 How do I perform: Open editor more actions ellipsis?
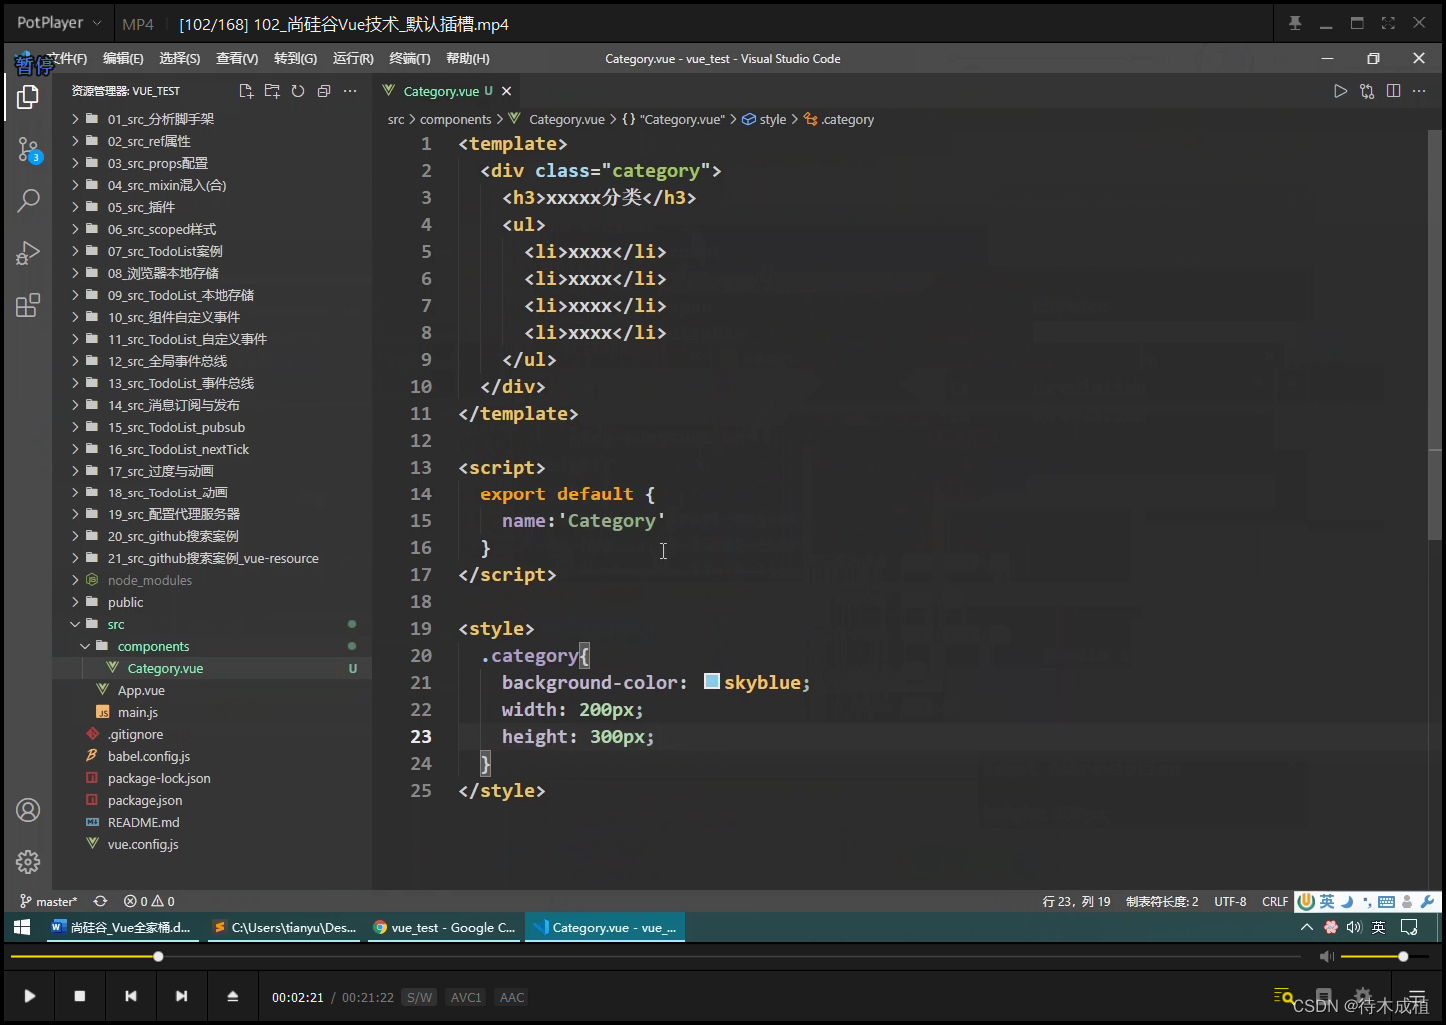pos(1419,91)
